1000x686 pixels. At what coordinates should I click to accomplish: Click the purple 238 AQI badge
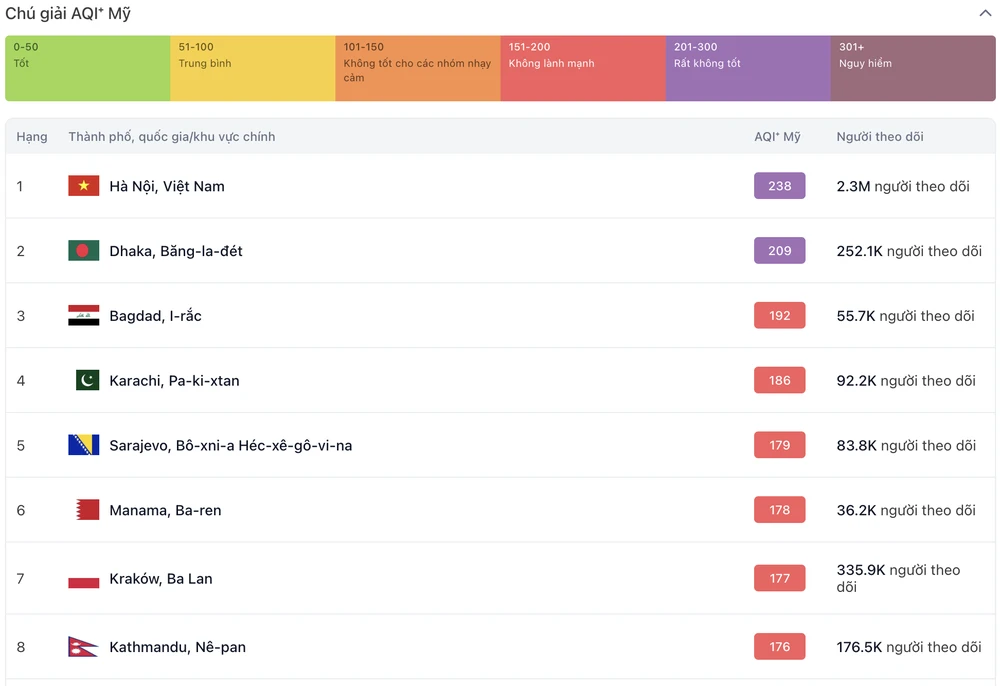pos(780,186)
